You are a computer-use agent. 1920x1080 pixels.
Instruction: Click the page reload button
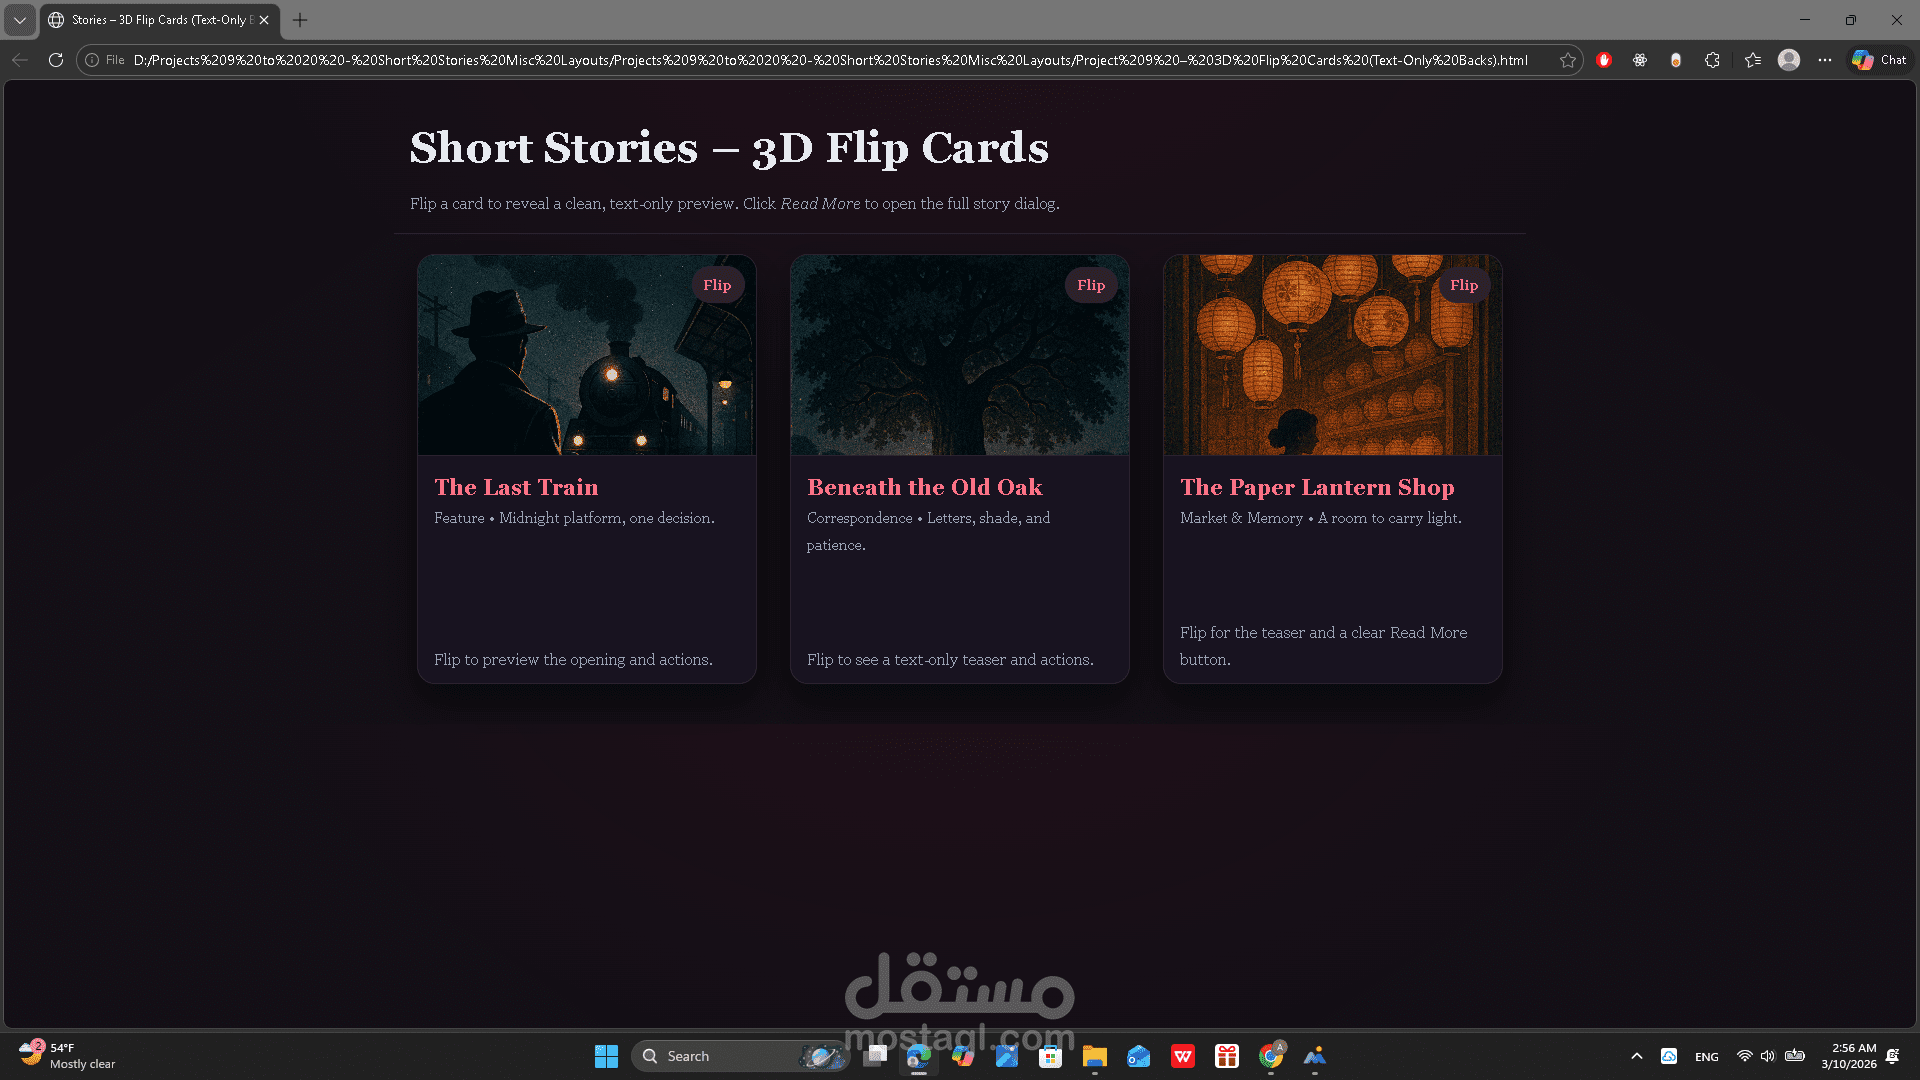pos(56,60)
